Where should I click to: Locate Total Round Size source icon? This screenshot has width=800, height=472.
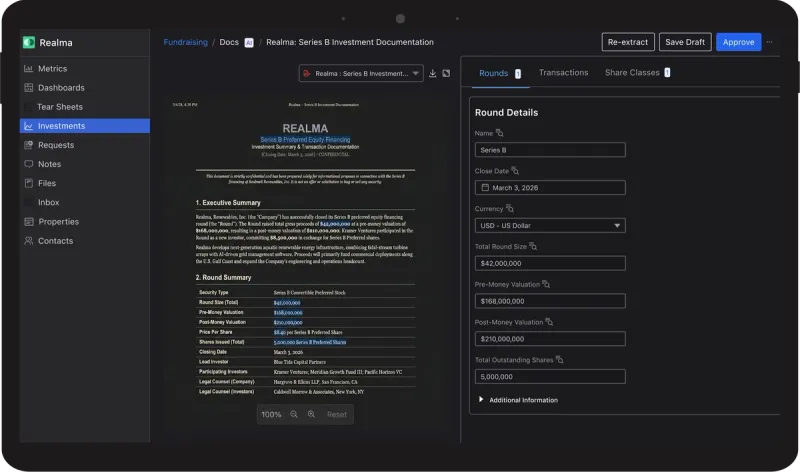coord(533,246)
